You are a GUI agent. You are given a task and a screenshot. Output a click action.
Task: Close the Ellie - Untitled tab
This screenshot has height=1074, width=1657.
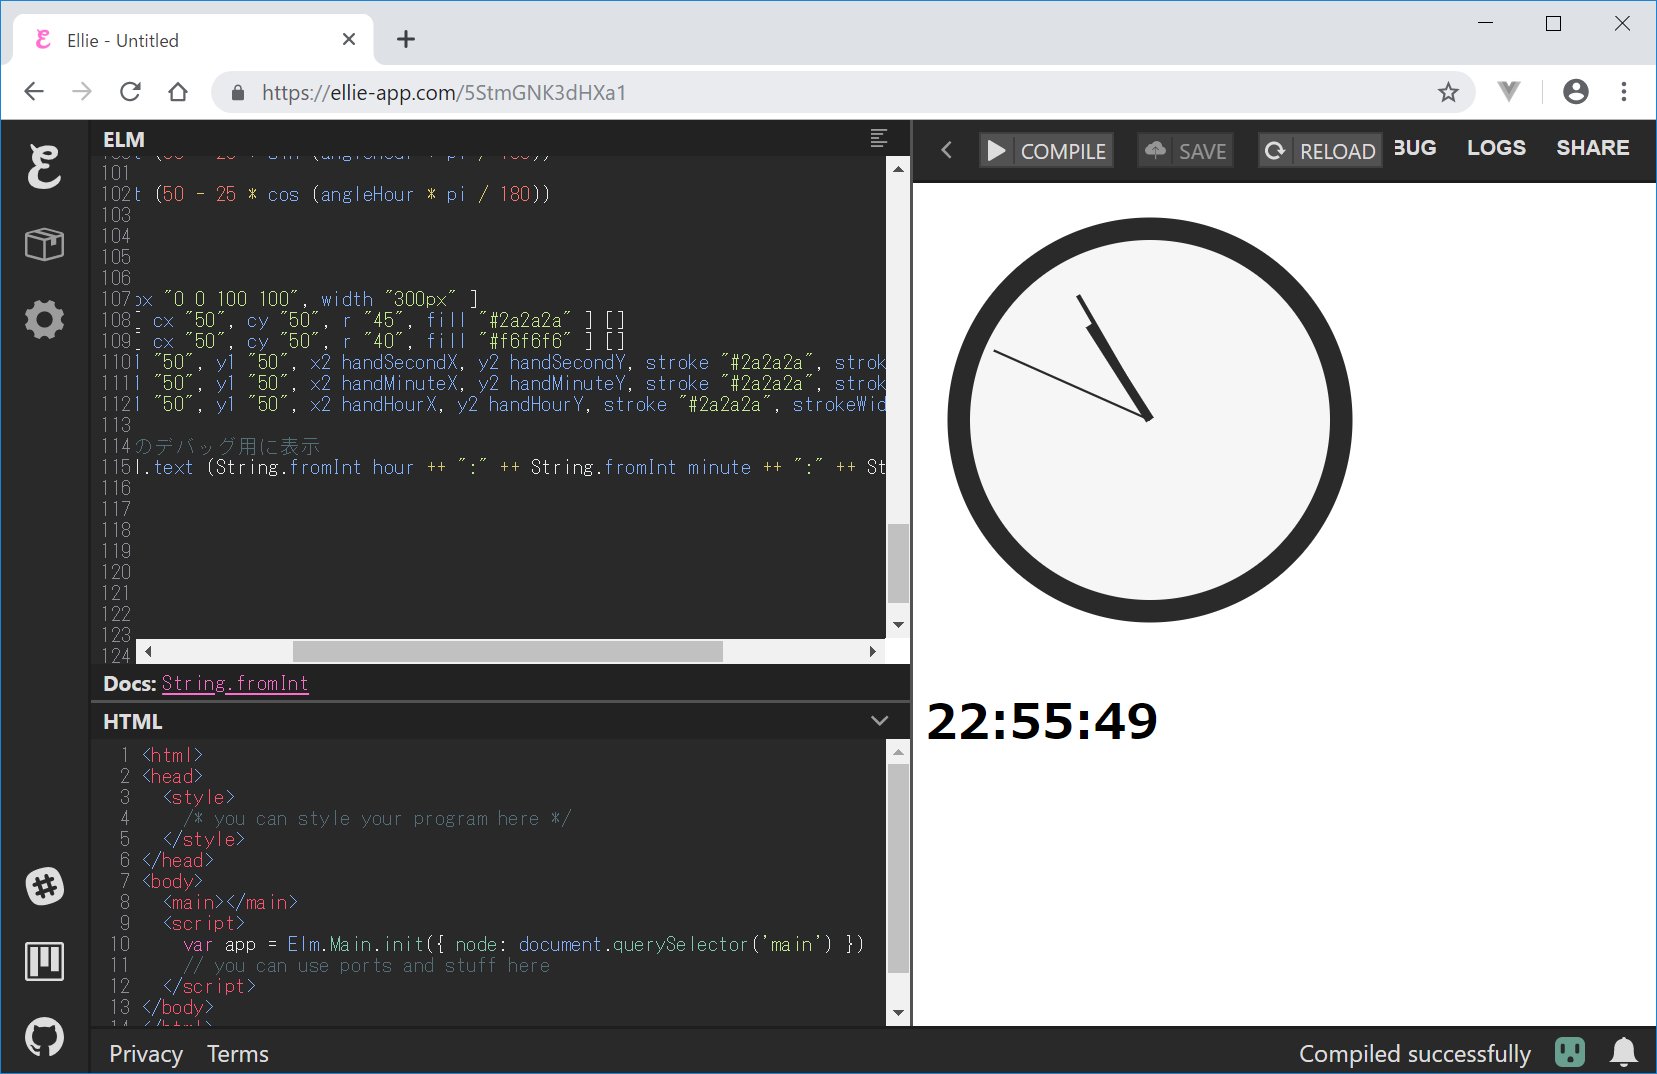coord(349,39)
